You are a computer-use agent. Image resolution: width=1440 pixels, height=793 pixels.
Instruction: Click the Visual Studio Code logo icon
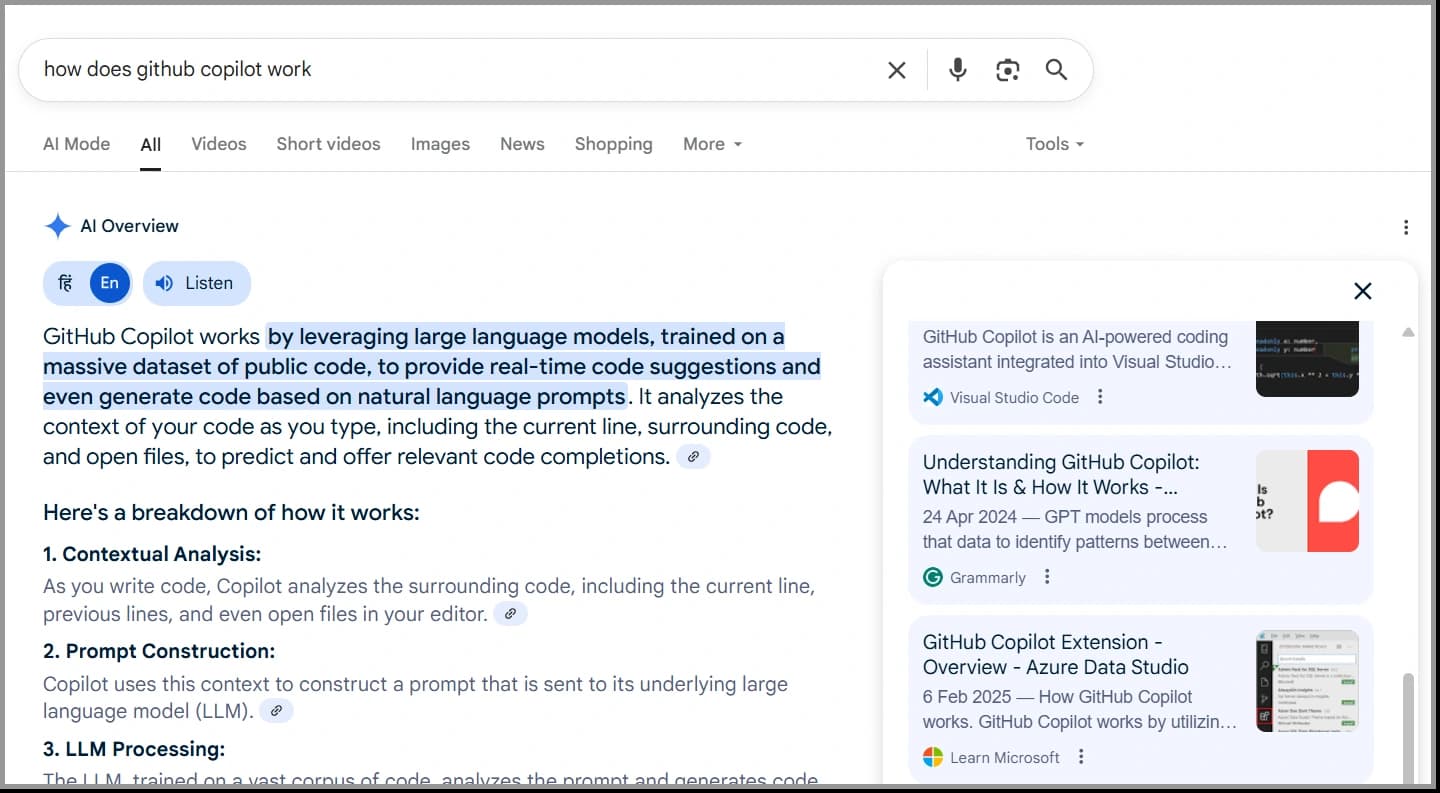click(933, 397)
